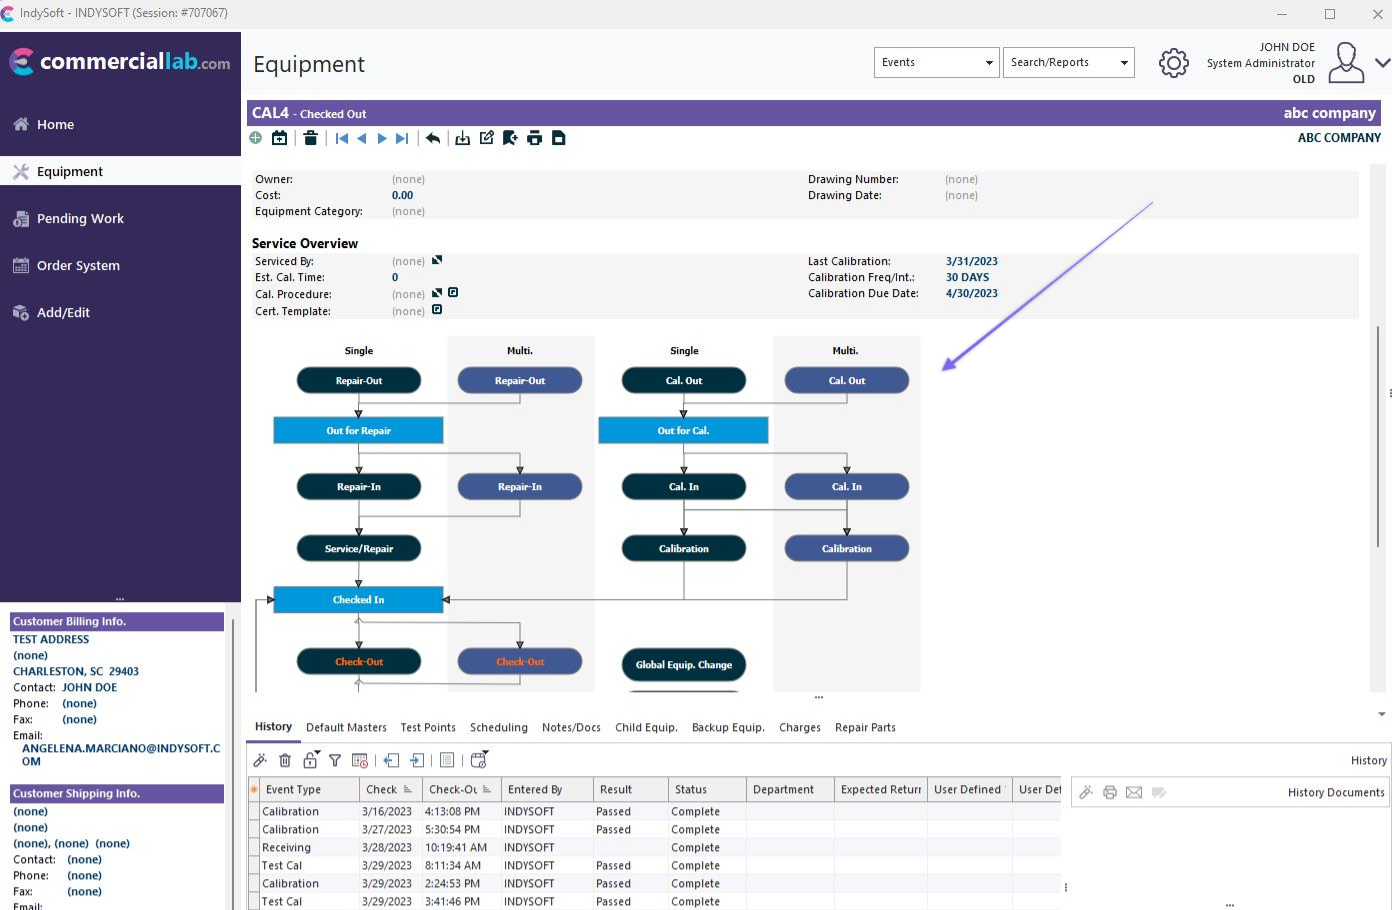Click the Global Equip. Change button

(684, 664)
